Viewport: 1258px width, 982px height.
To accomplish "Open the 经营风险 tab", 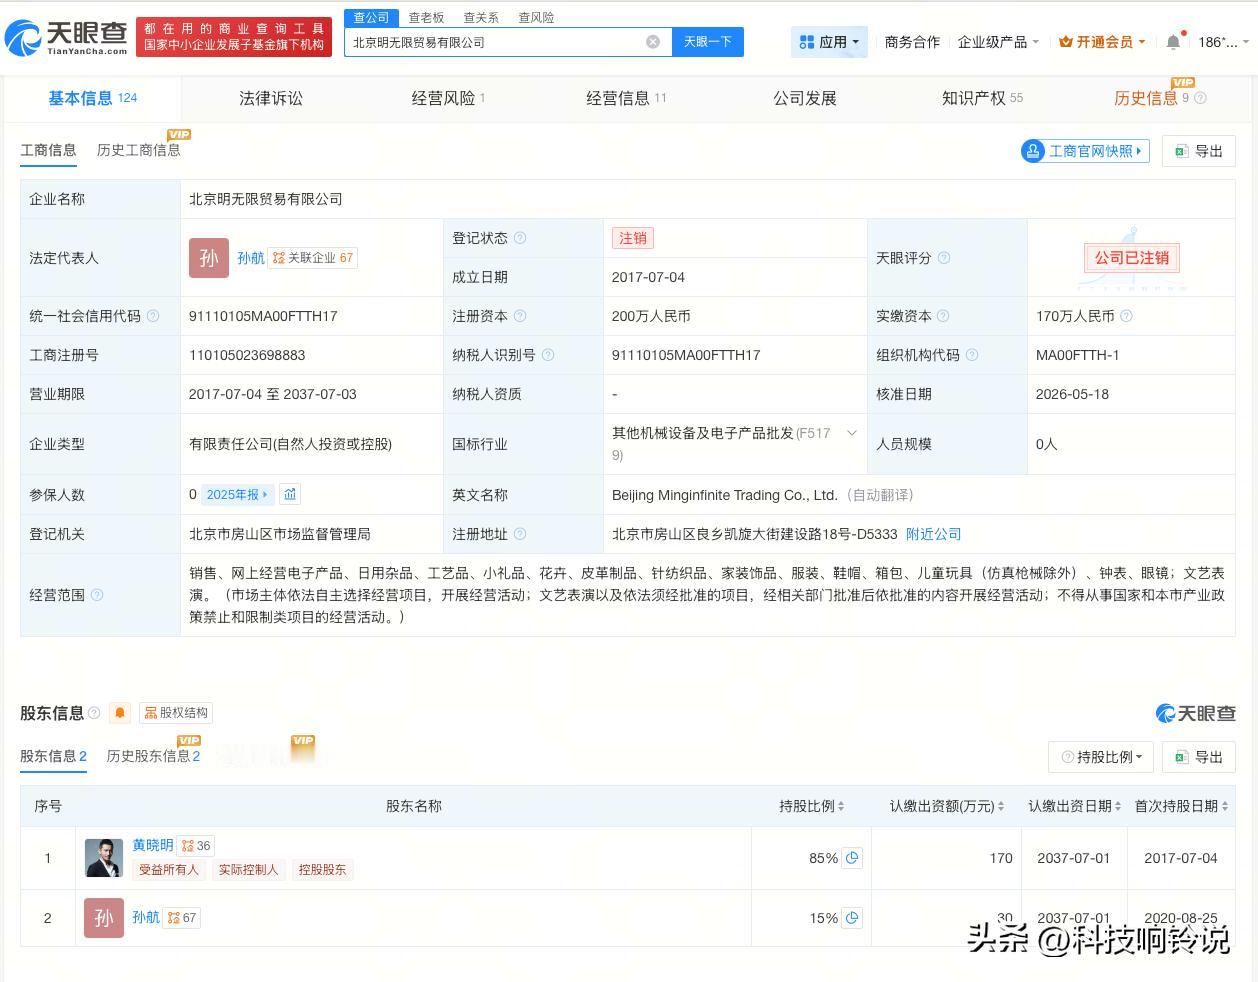I will pos(448,98).
